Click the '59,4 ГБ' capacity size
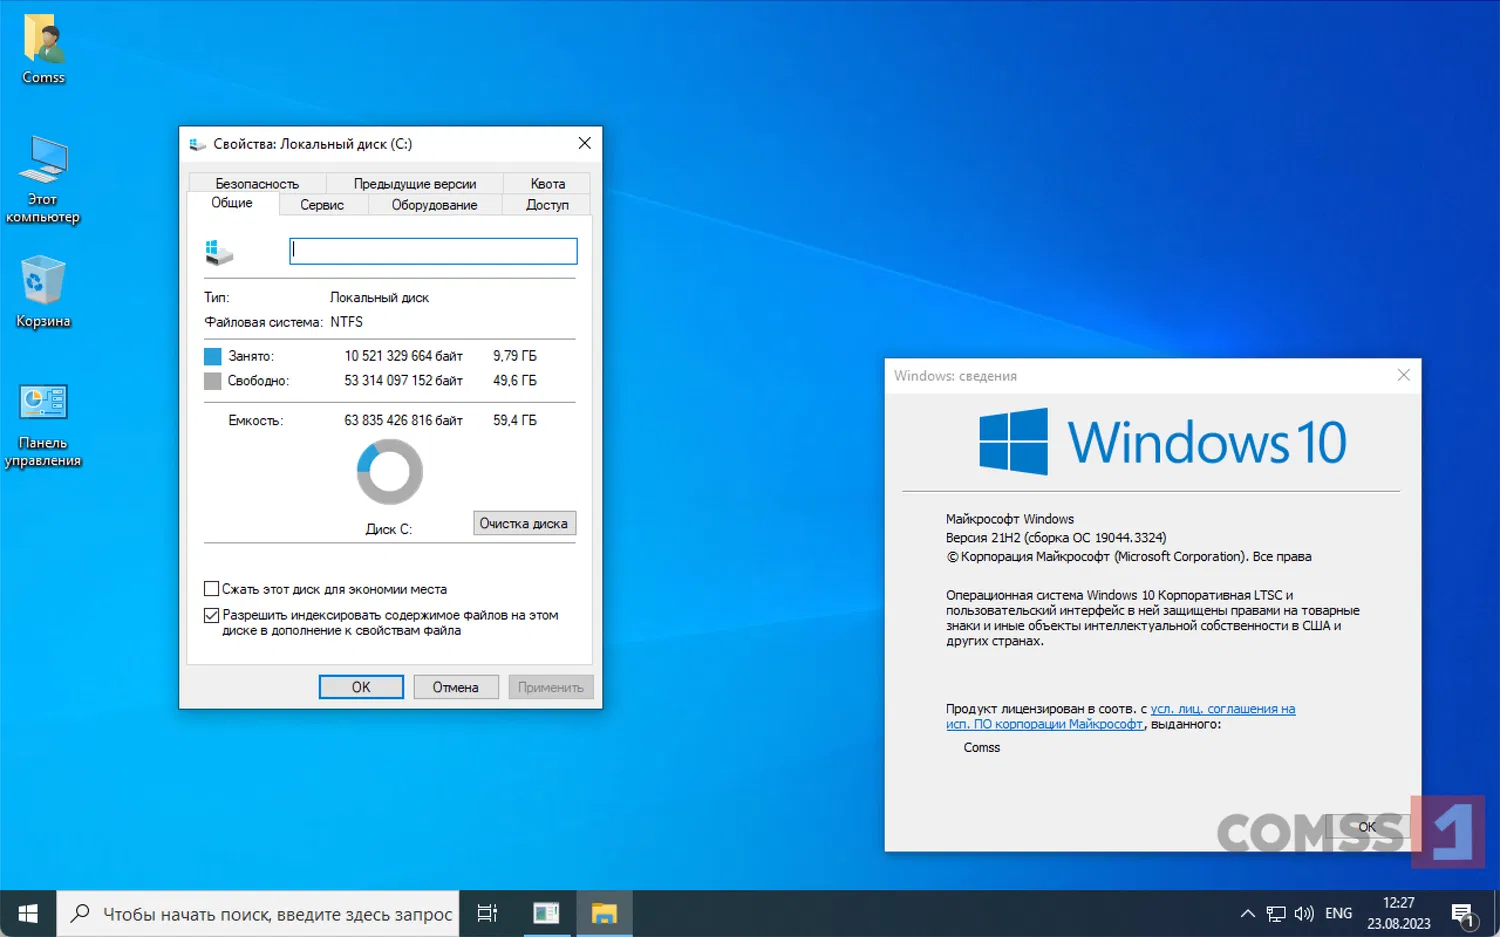This screenshot has height=937, width=1500. (515, 421)
